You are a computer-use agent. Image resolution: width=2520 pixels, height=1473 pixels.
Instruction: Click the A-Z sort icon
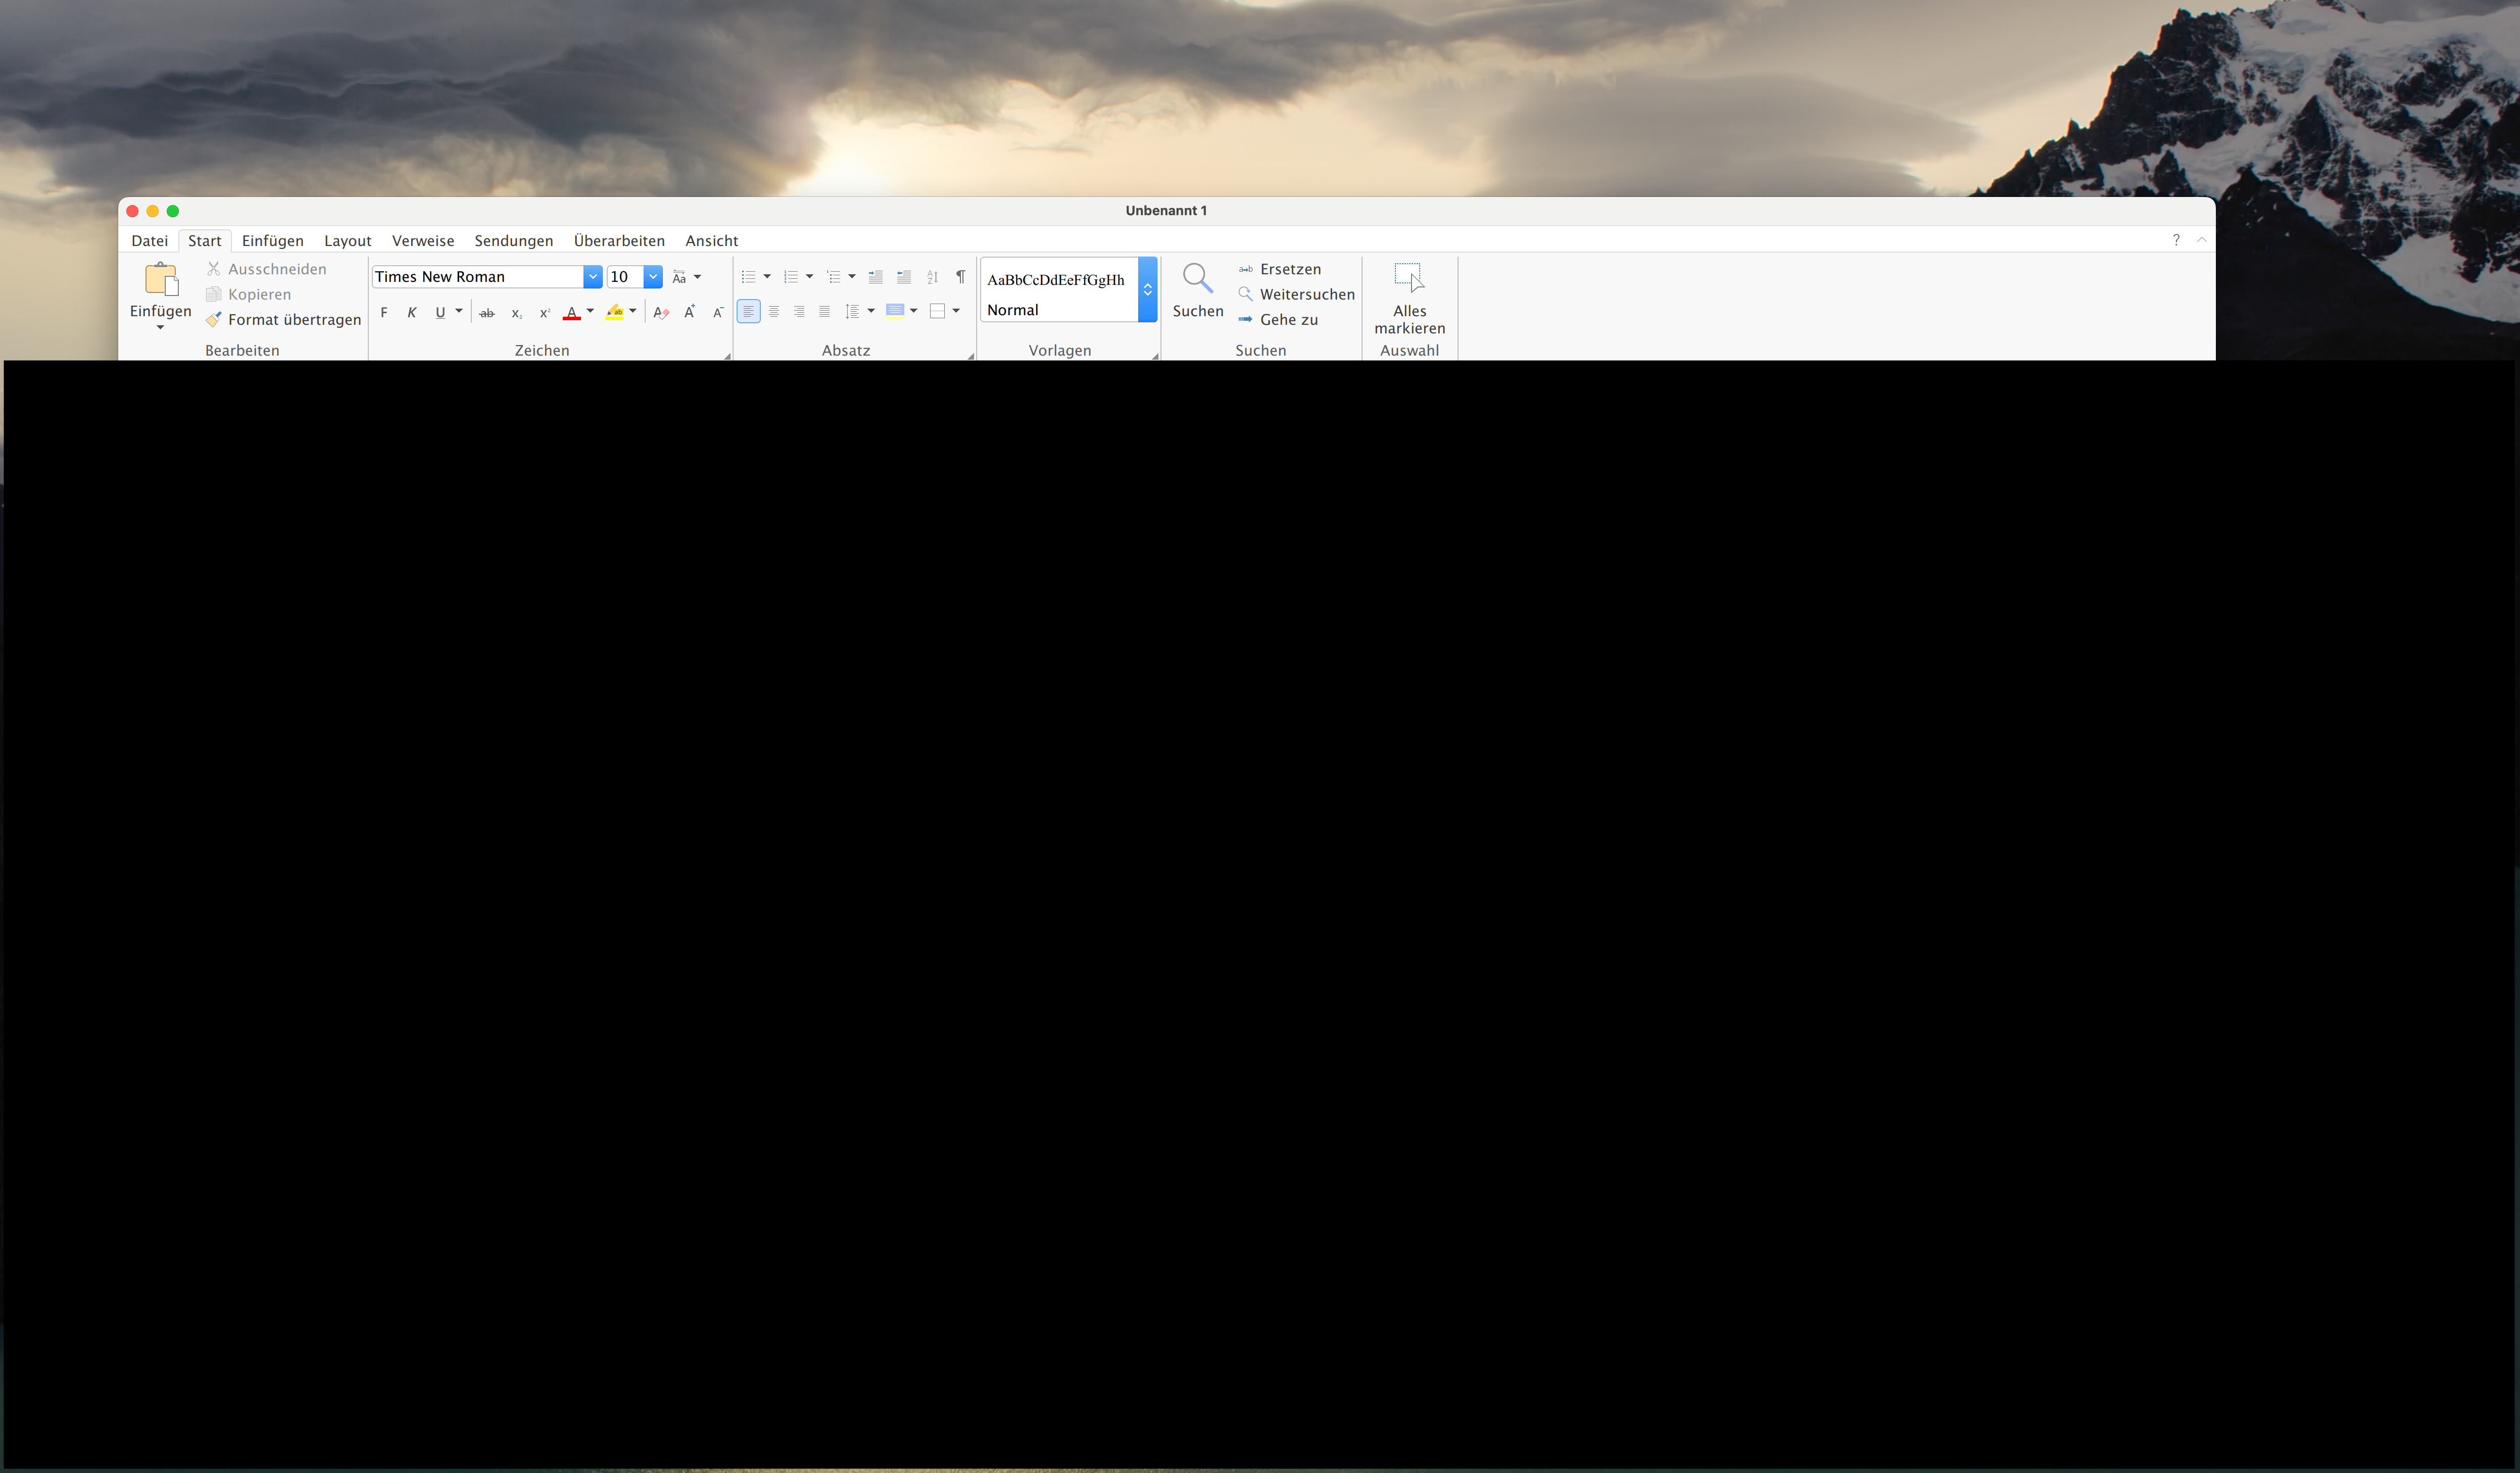932,277
